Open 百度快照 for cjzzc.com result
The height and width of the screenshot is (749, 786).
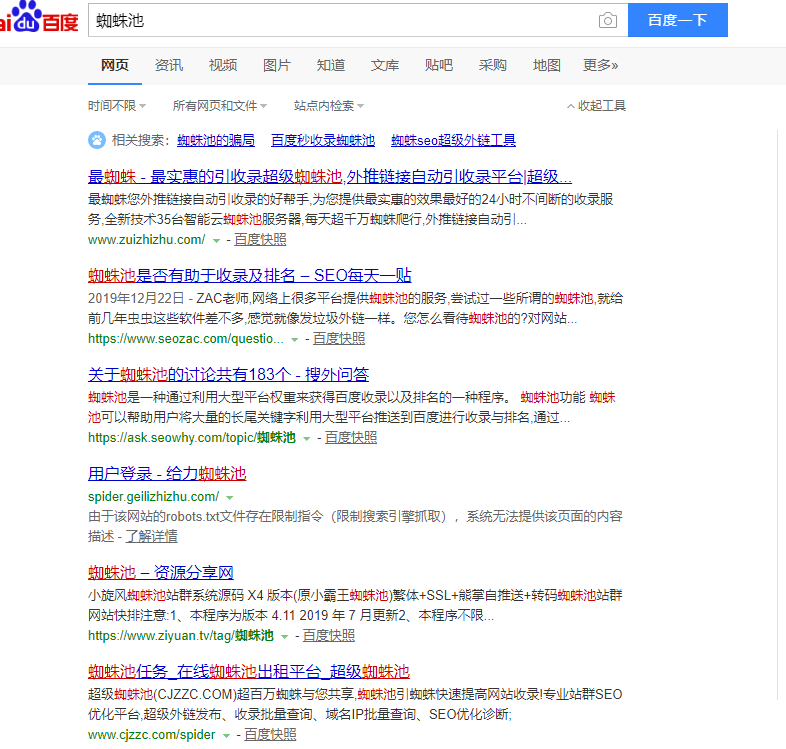[270, 735]
